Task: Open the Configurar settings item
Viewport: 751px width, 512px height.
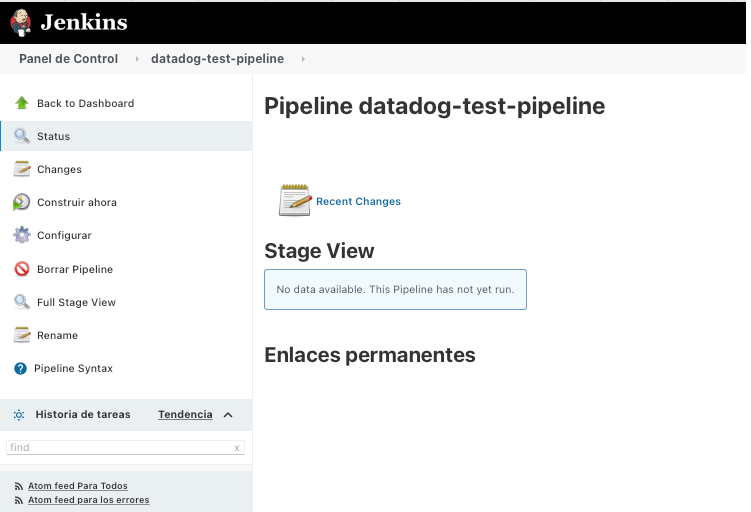Action: coord(64,236)
